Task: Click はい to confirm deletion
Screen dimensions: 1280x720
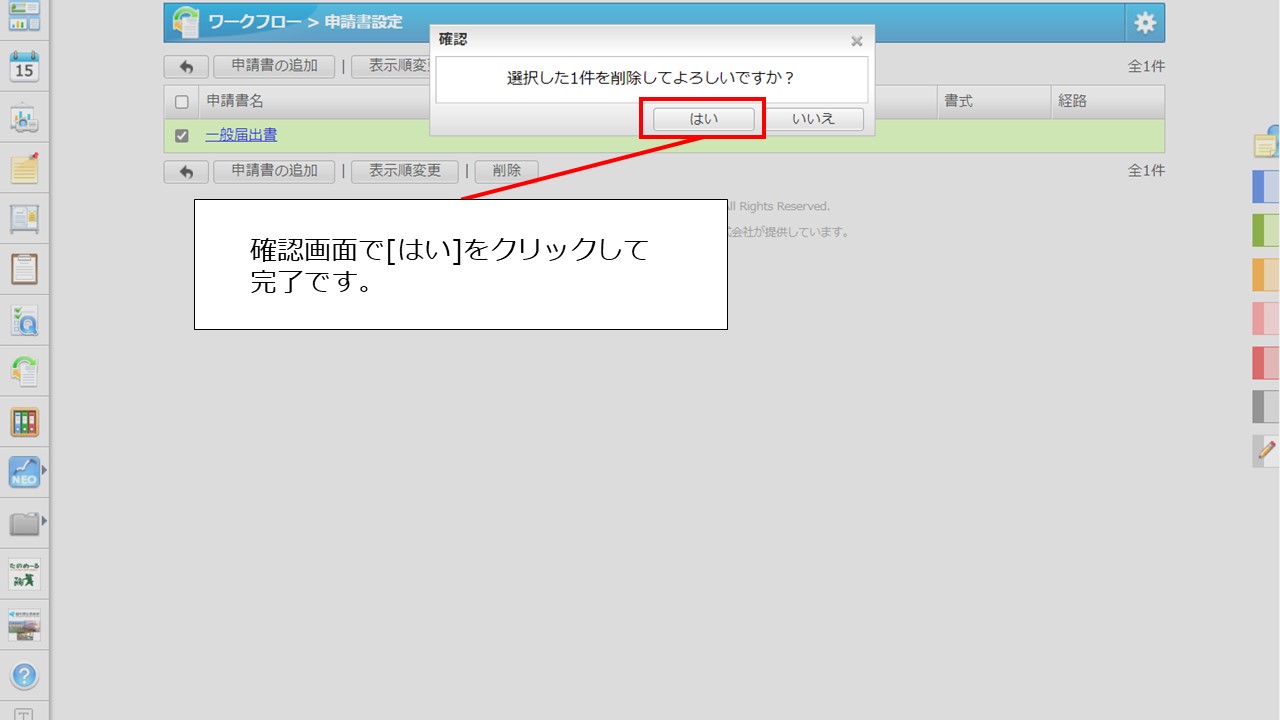Action: [704, 119]
